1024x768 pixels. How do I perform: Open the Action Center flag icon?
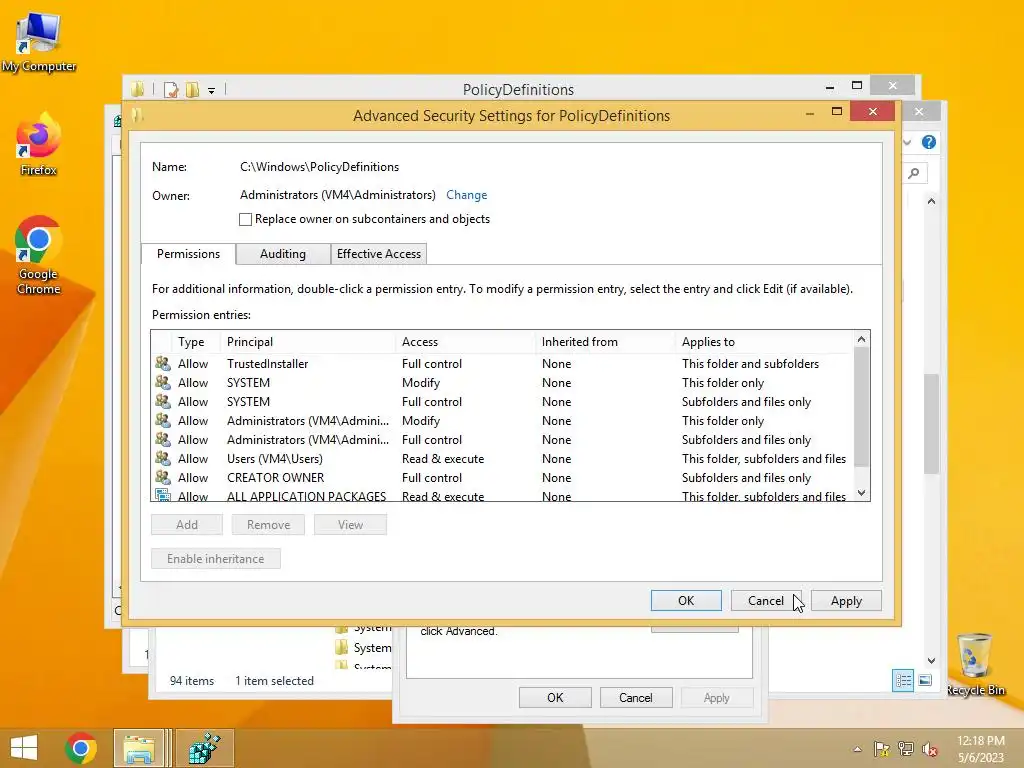tap(881, 749)
